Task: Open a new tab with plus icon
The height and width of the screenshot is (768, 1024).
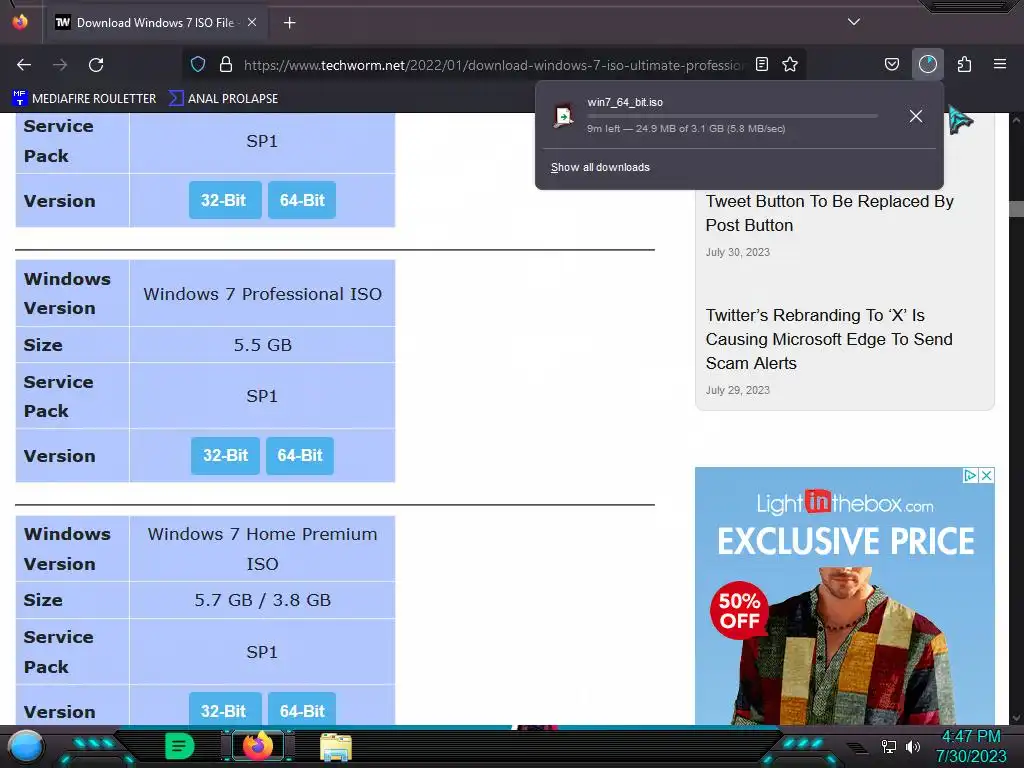Action: 289,23
